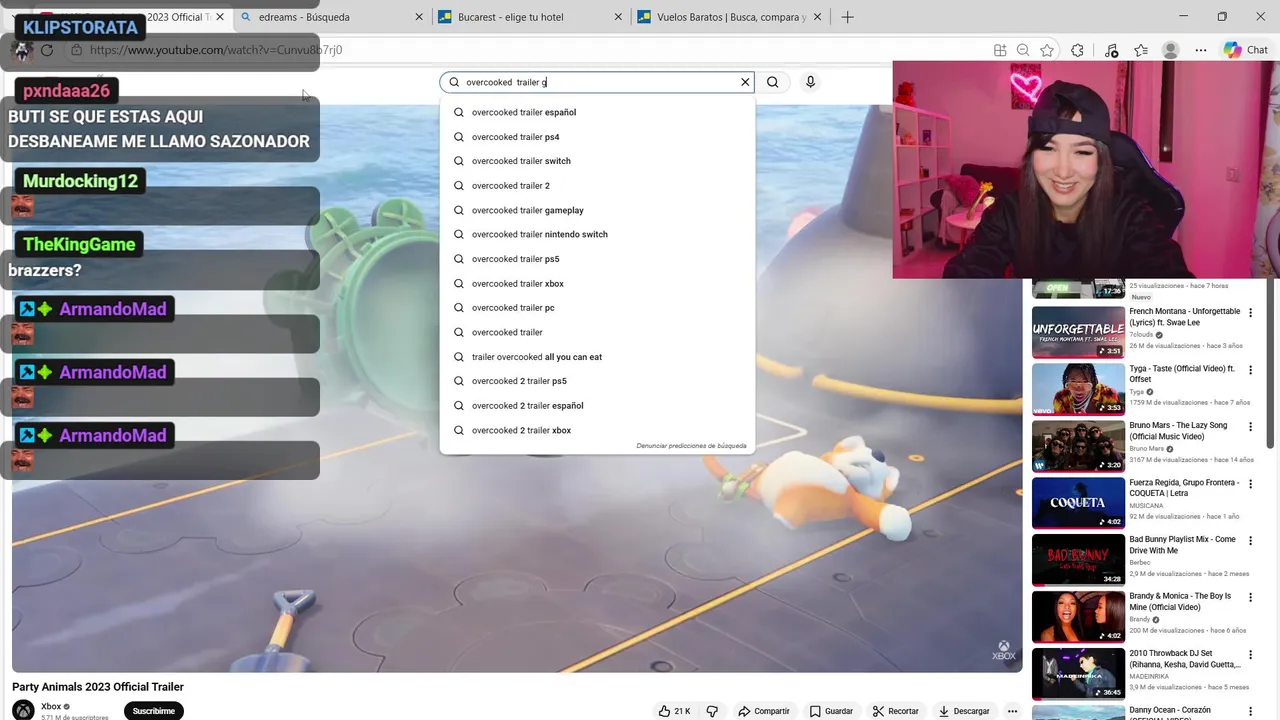Open options menu for French Montana video
This screenshot has width=1280, height=720.
(1250, 313)
